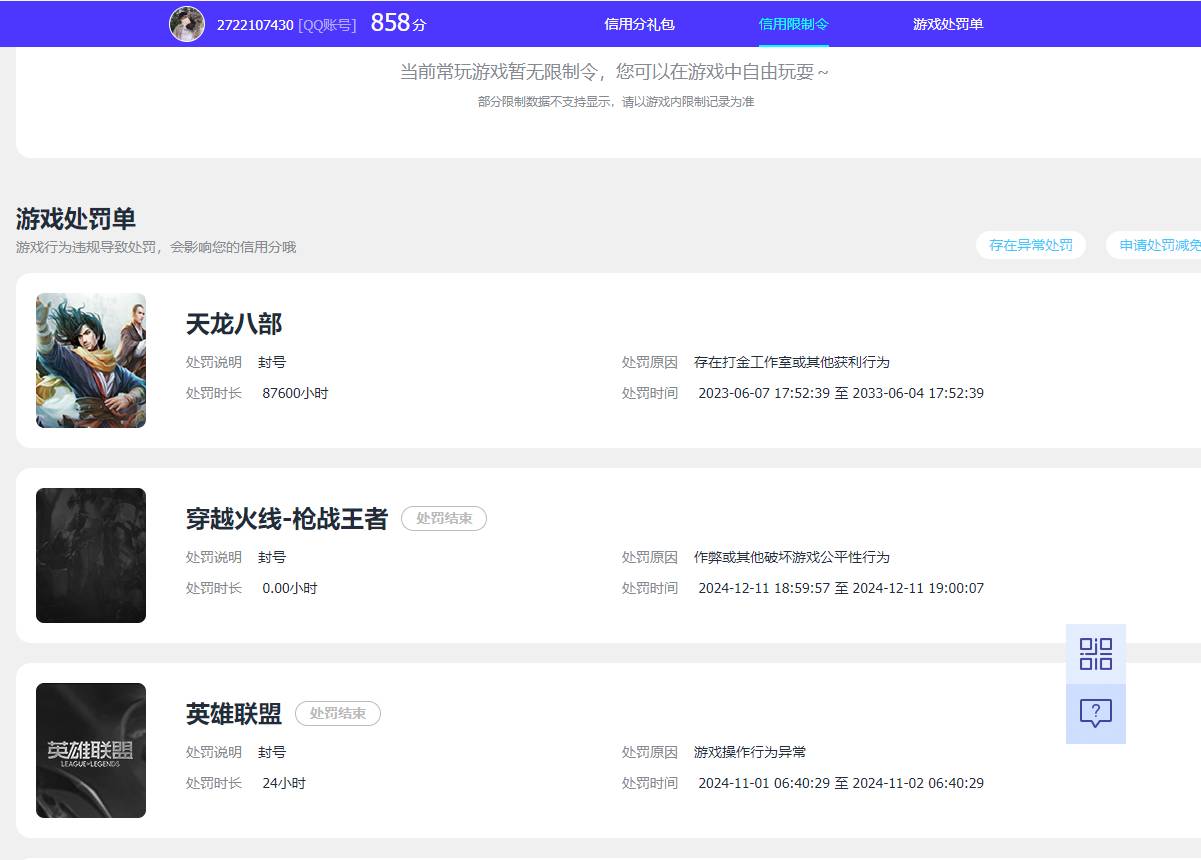Open the QR code sharing icon
The width and height of the screenshot is (1201, 860).
point(1096,653)
